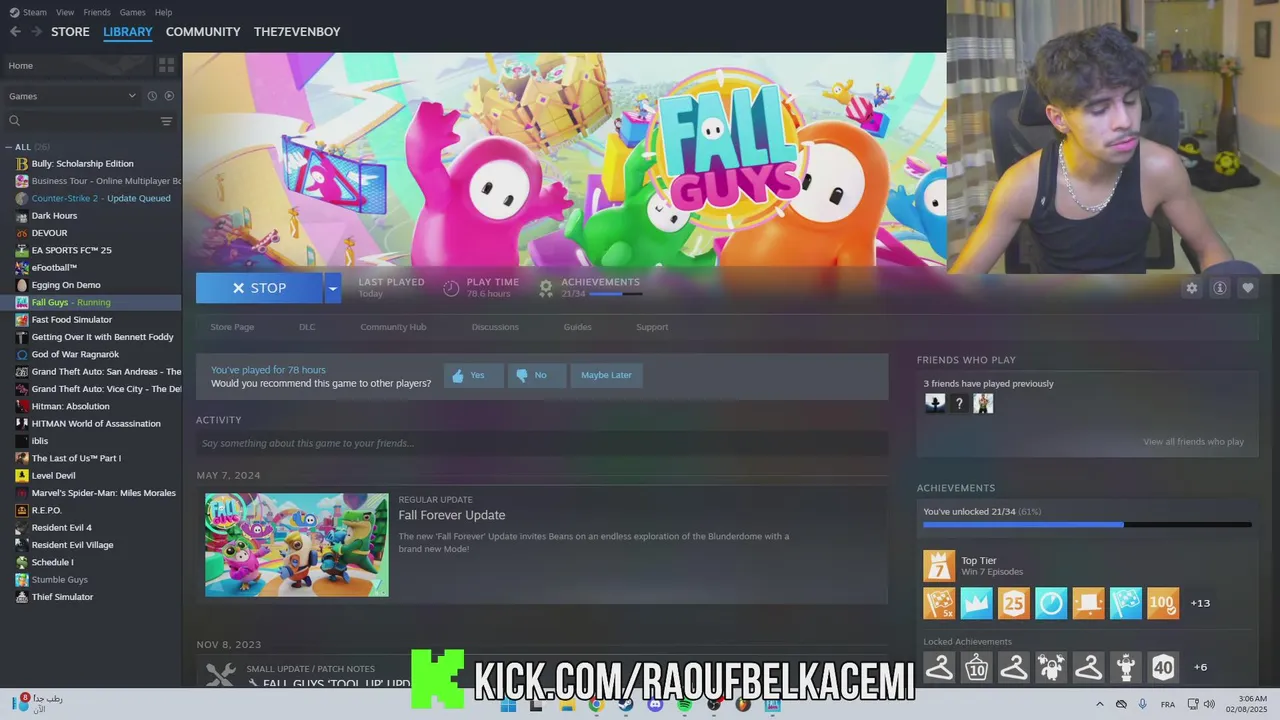
Task: Open the dropdown arrow next to STOP
Action: pos(332,288)
